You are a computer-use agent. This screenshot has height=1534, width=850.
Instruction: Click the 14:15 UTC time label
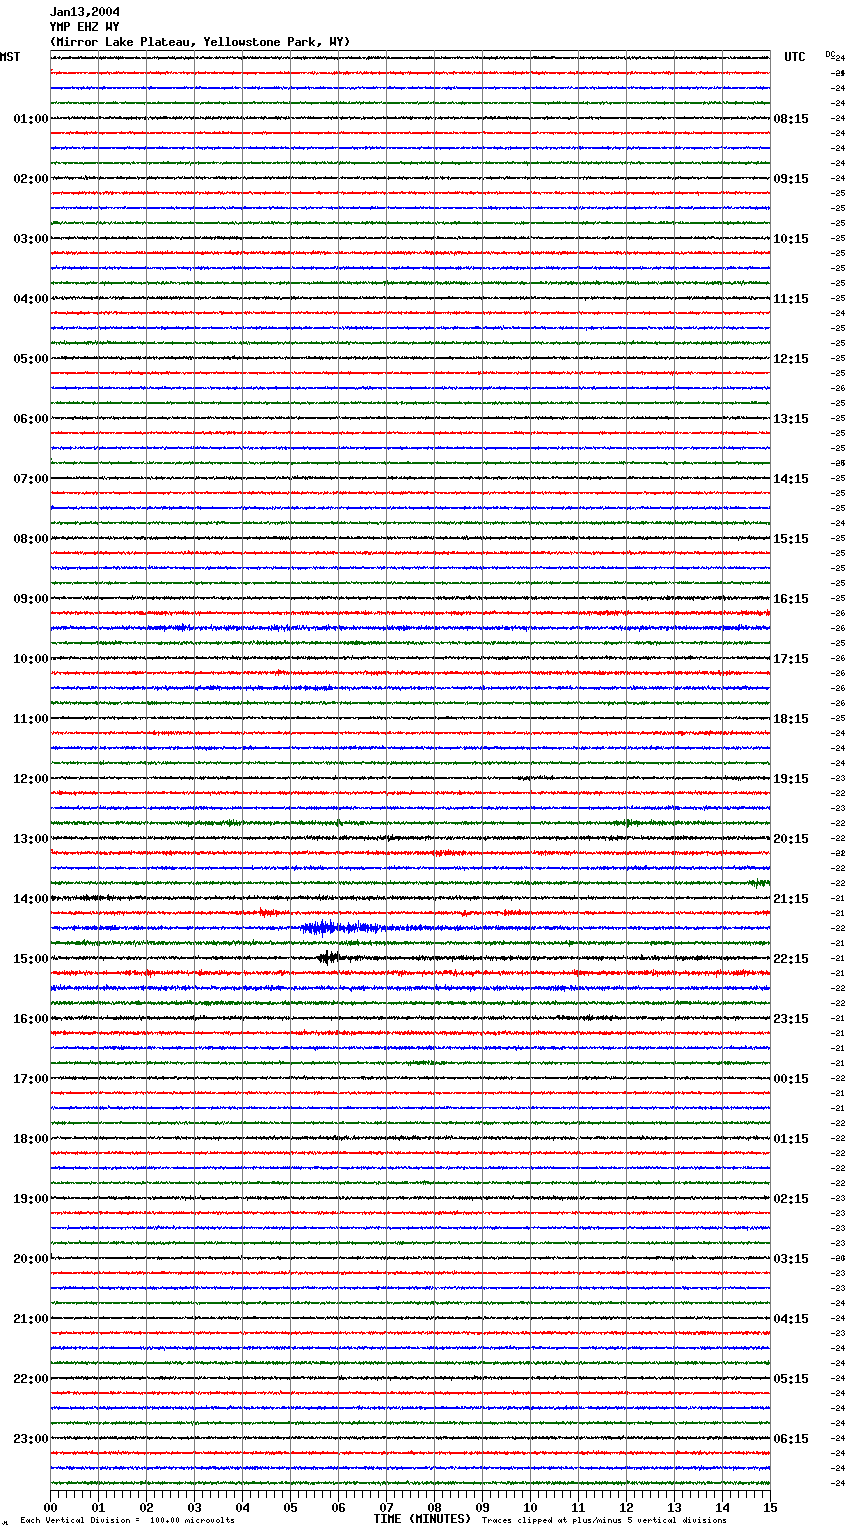[791, 479]
